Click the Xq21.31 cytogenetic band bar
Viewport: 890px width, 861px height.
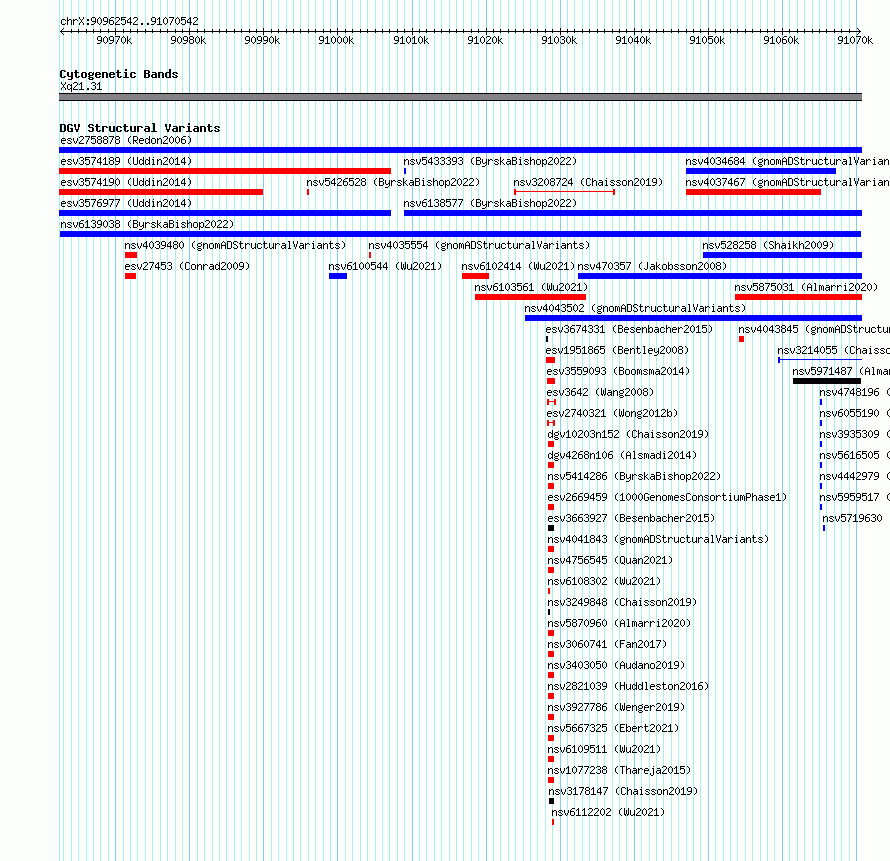click(460, 97)
